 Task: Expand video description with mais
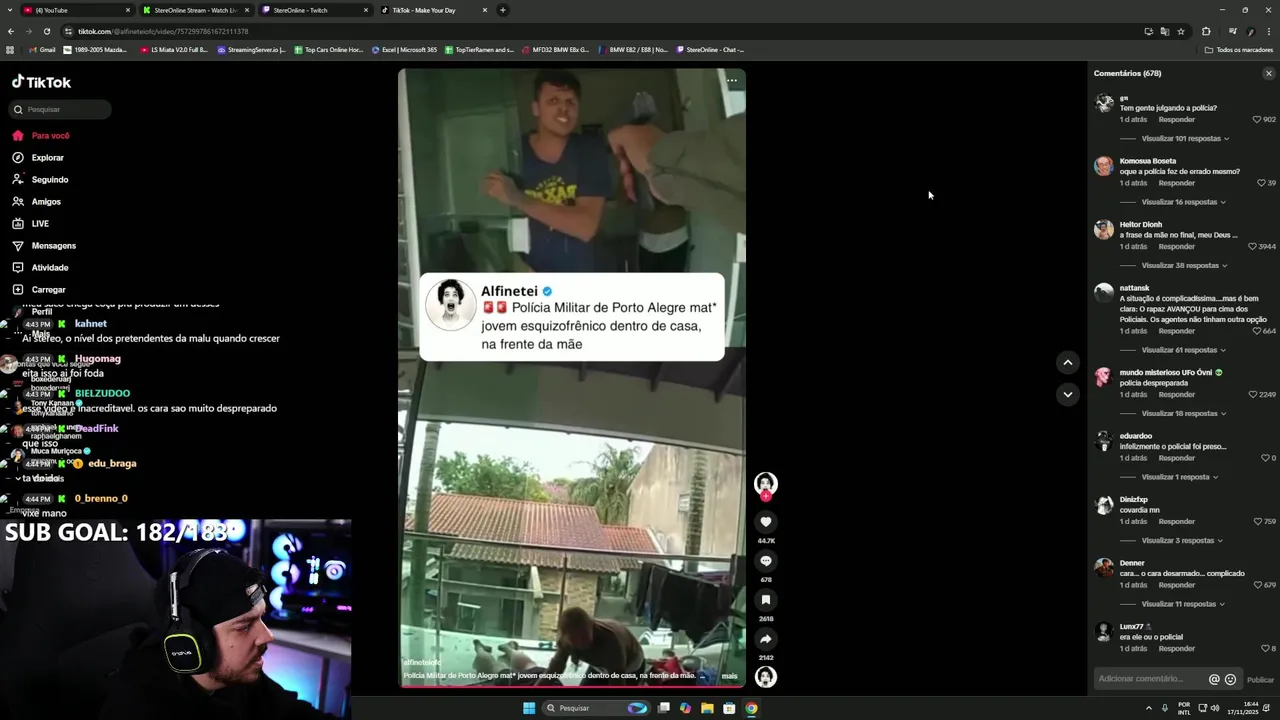coord(729,676)
